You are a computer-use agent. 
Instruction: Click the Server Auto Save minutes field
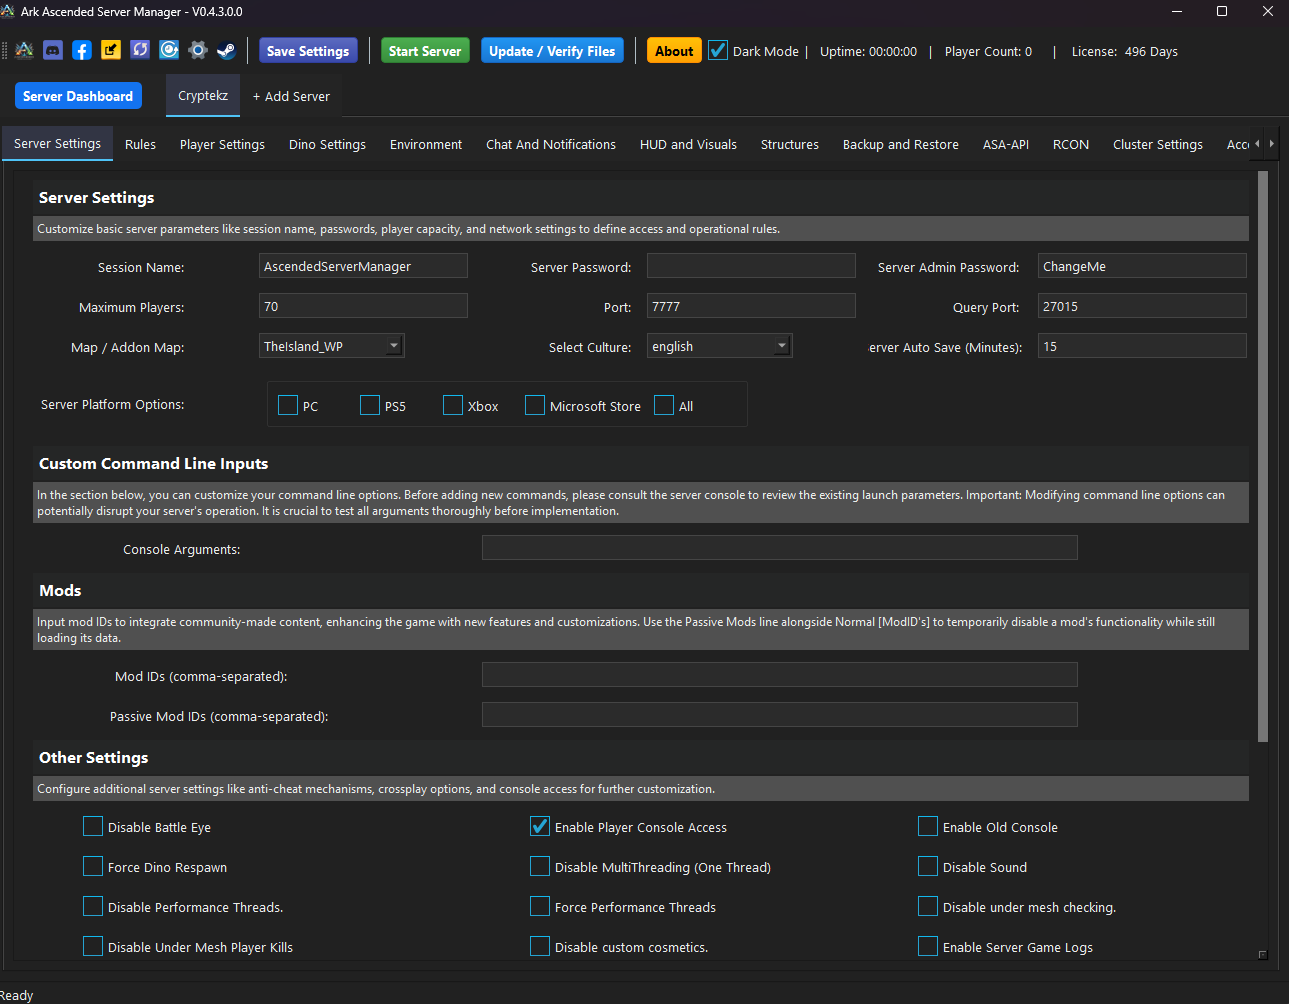[x=1142, y=346]
